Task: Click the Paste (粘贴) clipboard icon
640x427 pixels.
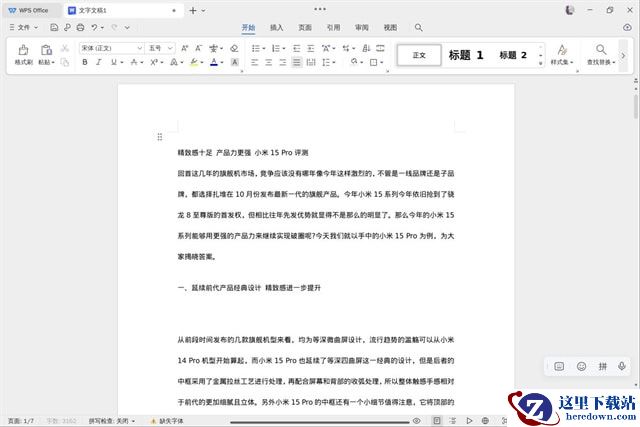Action: coord(46,50)
